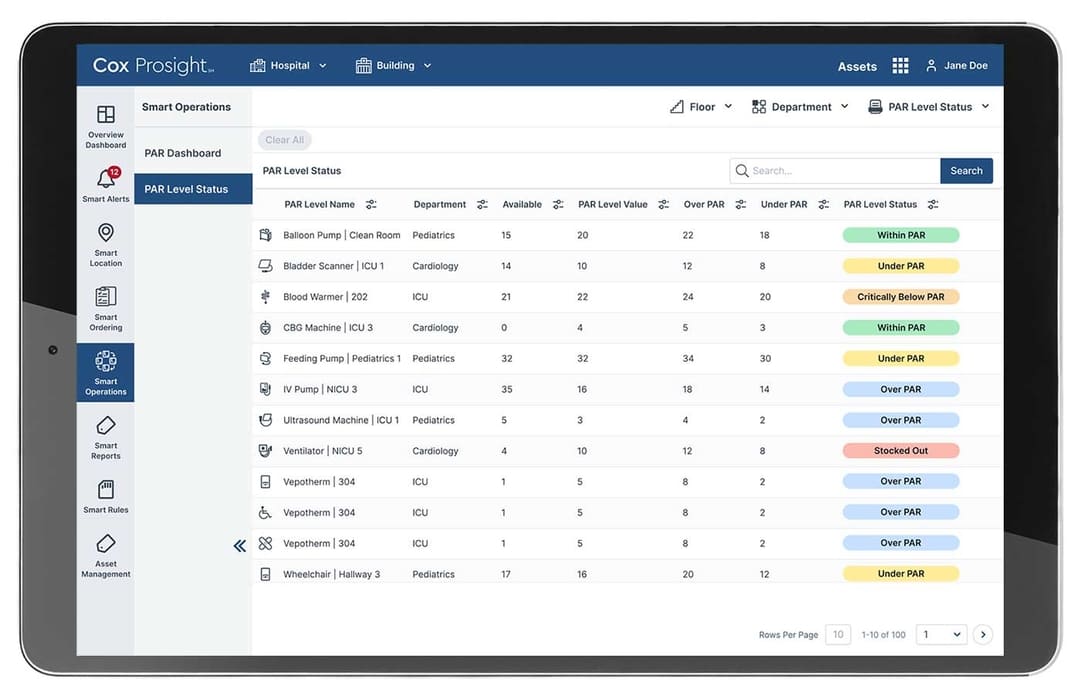1080x695 pixels.
Task: Switch to PAR Dashboard tab
Action: pyautogui.click(x=183, y=153)
